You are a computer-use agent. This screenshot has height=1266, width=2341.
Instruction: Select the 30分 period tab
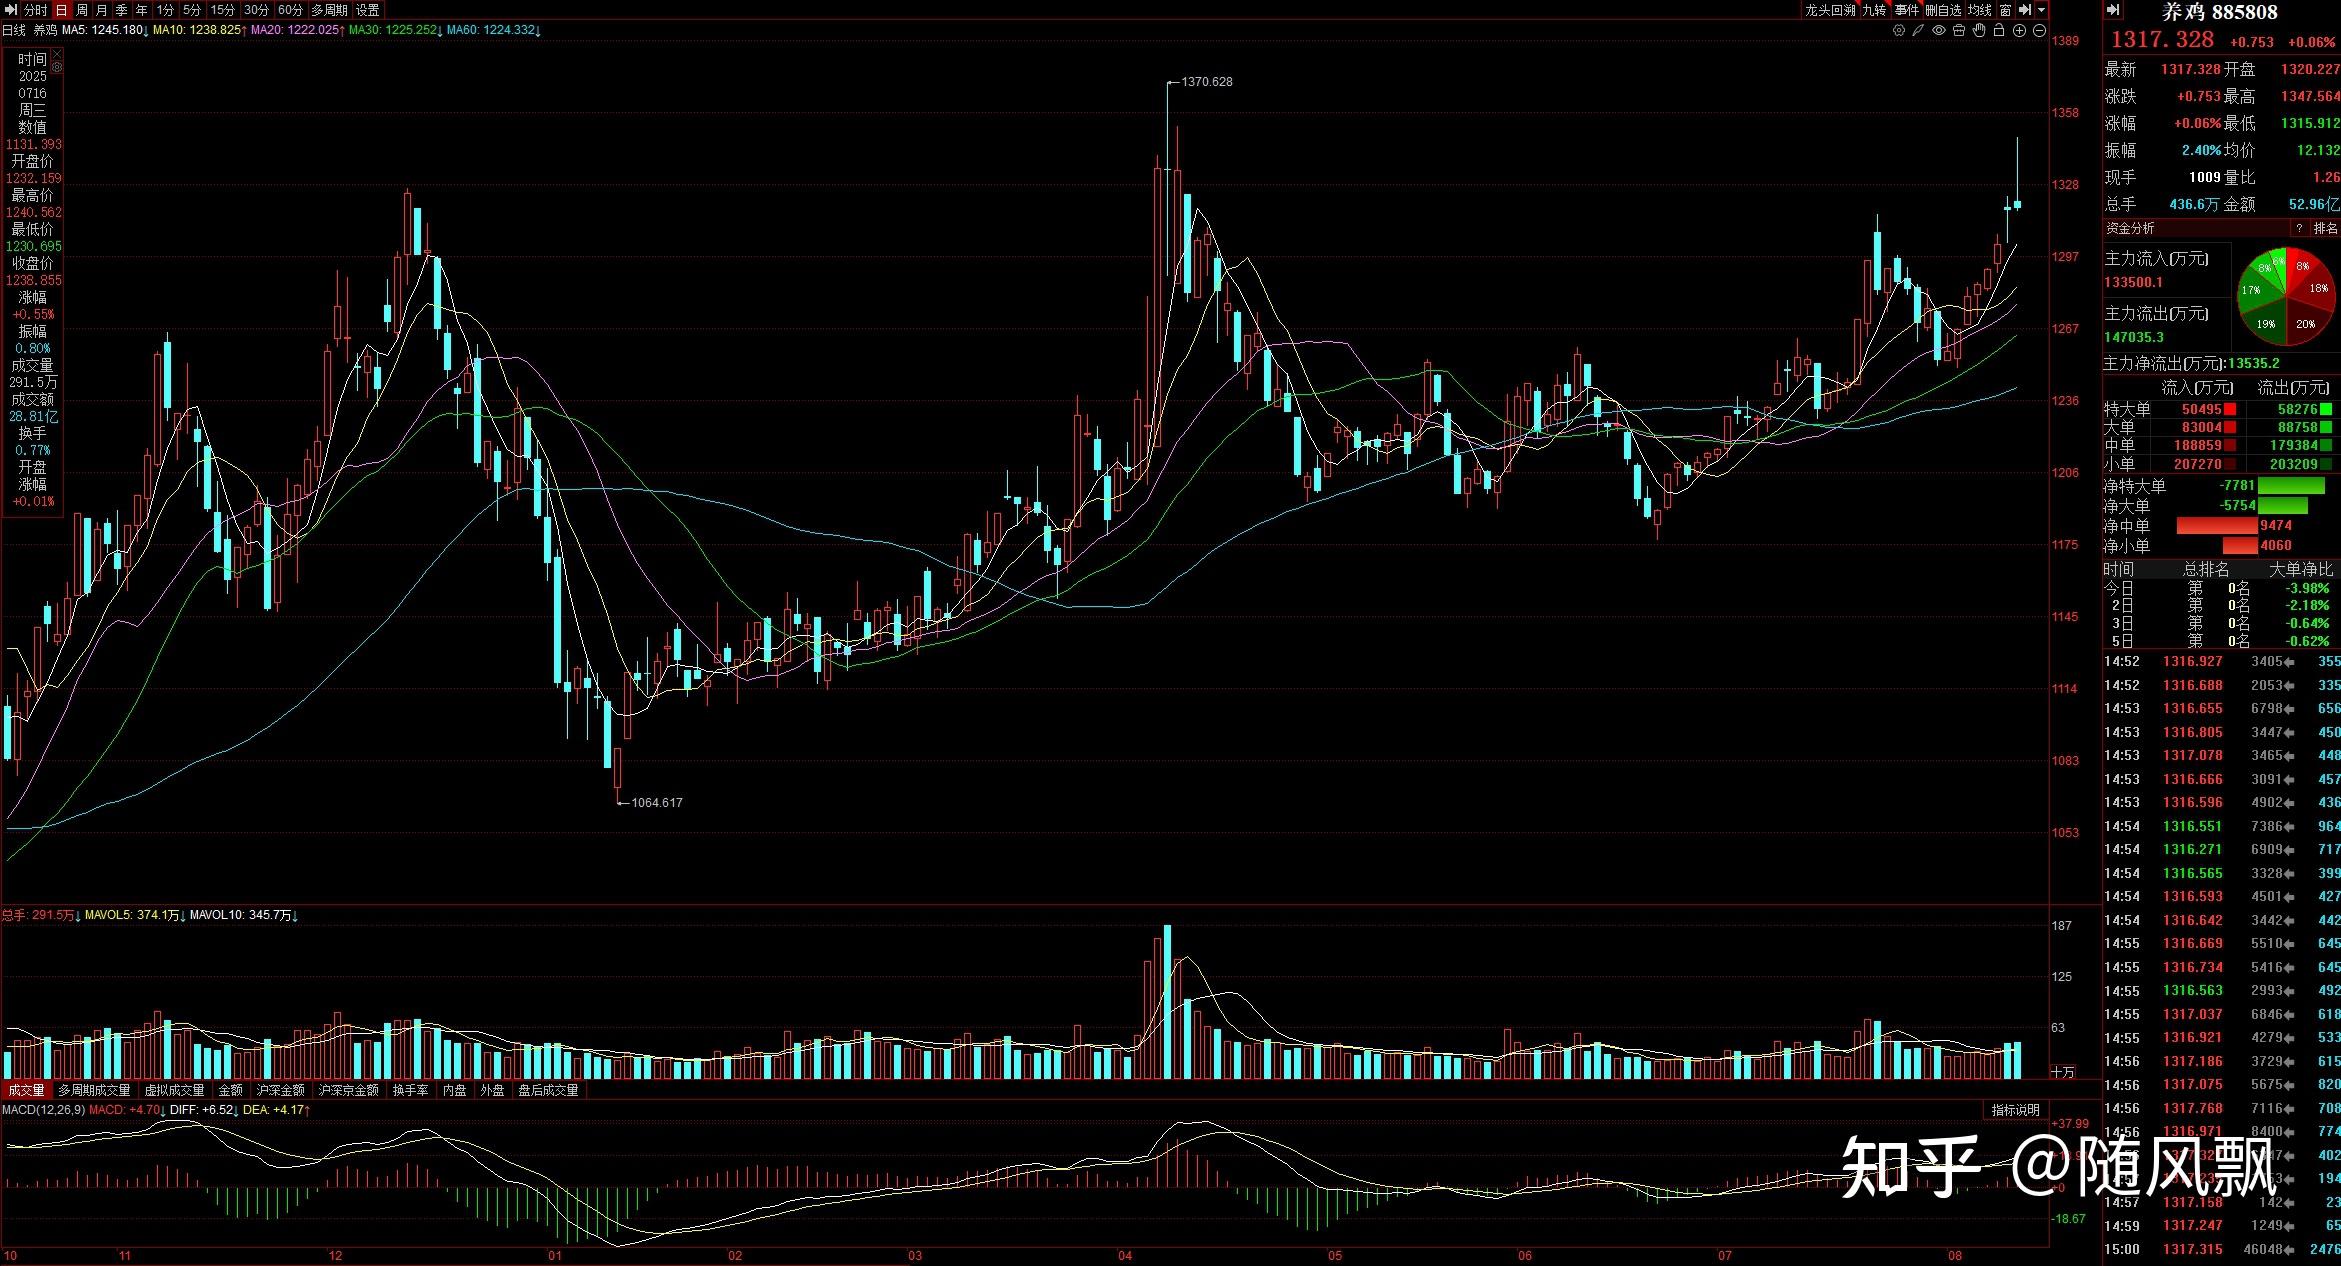pyautogui.click(x=257, y=10)
